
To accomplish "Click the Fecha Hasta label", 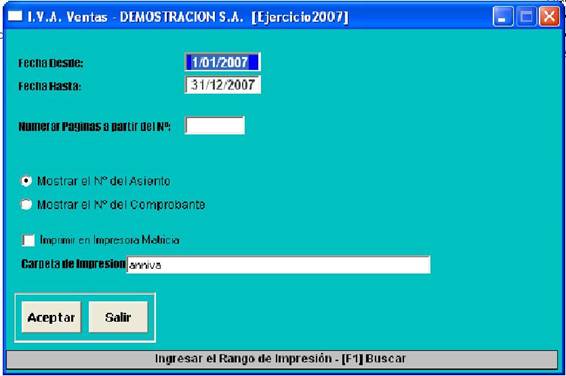I will pos(49,86).
